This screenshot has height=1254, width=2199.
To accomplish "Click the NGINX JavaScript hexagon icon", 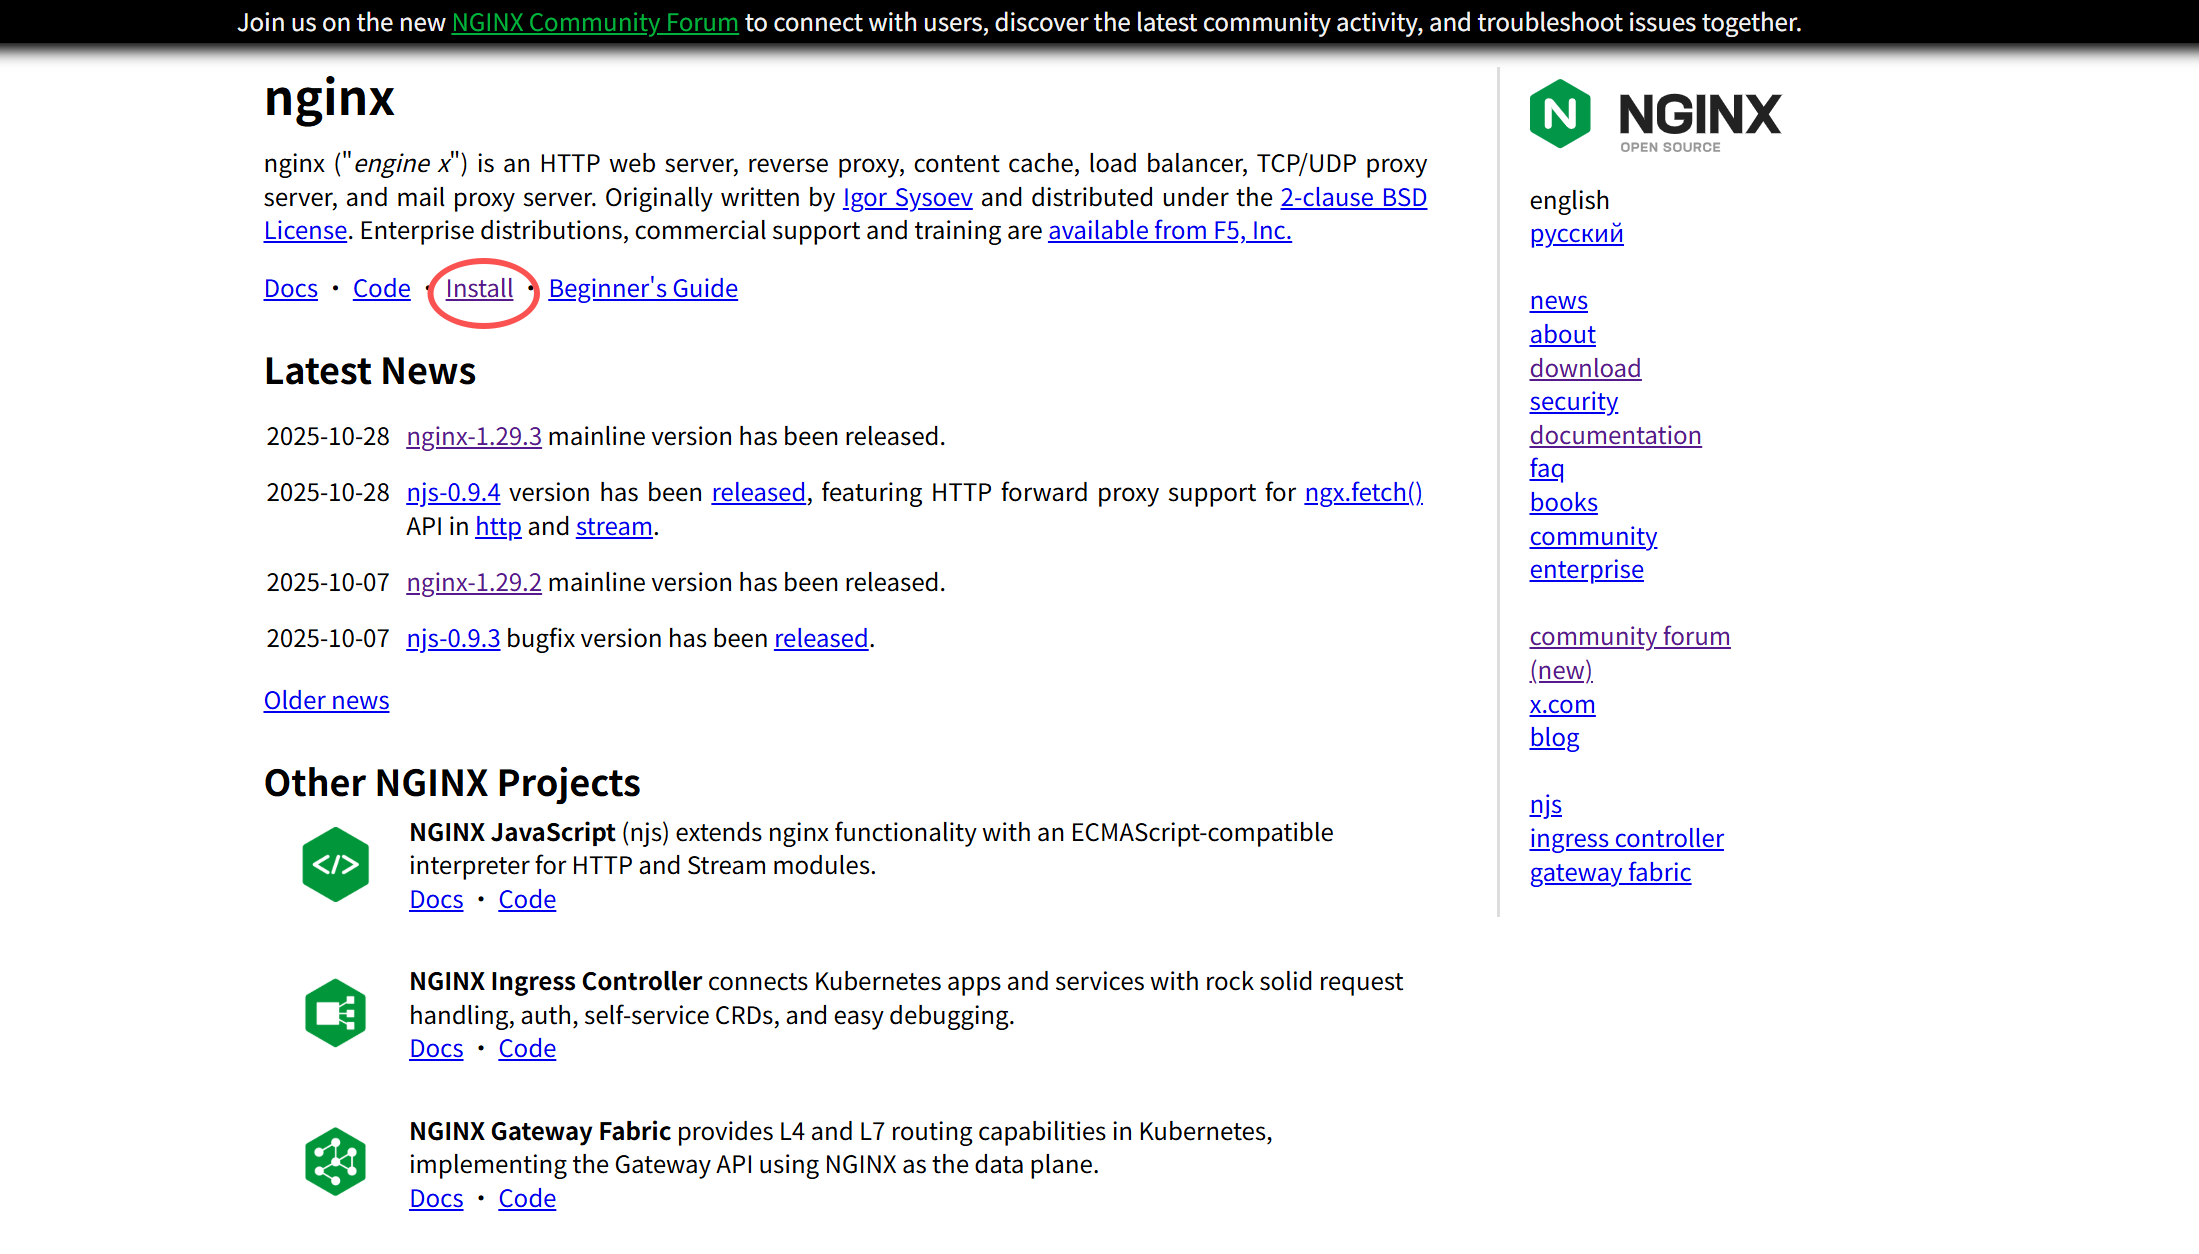I will (x=336, y=864).
